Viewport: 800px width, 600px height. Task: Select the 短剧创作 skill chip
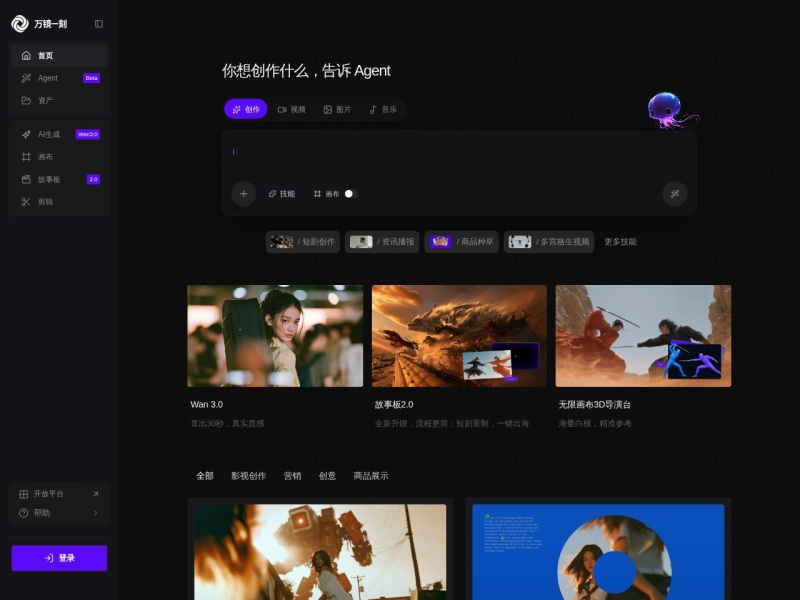pyautogui.click(x=303, y=242)
